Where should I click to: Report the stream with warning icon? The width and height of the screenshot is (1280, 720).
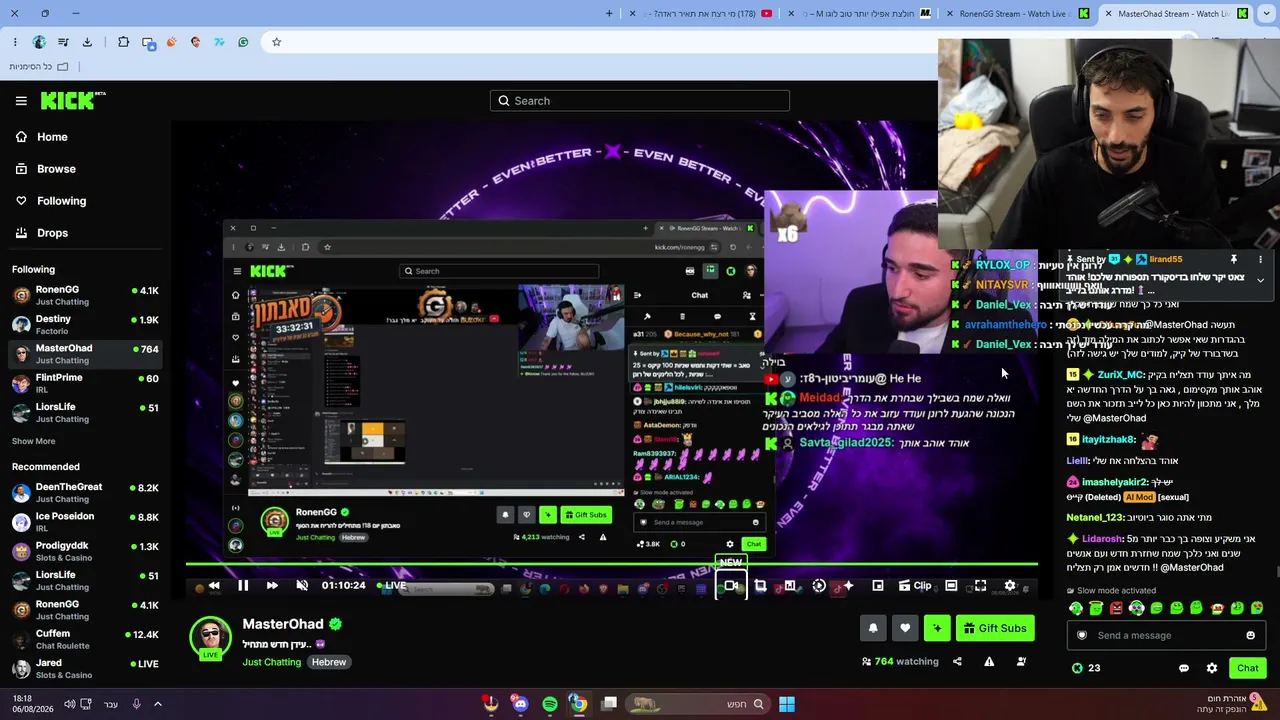pos(989,662)
